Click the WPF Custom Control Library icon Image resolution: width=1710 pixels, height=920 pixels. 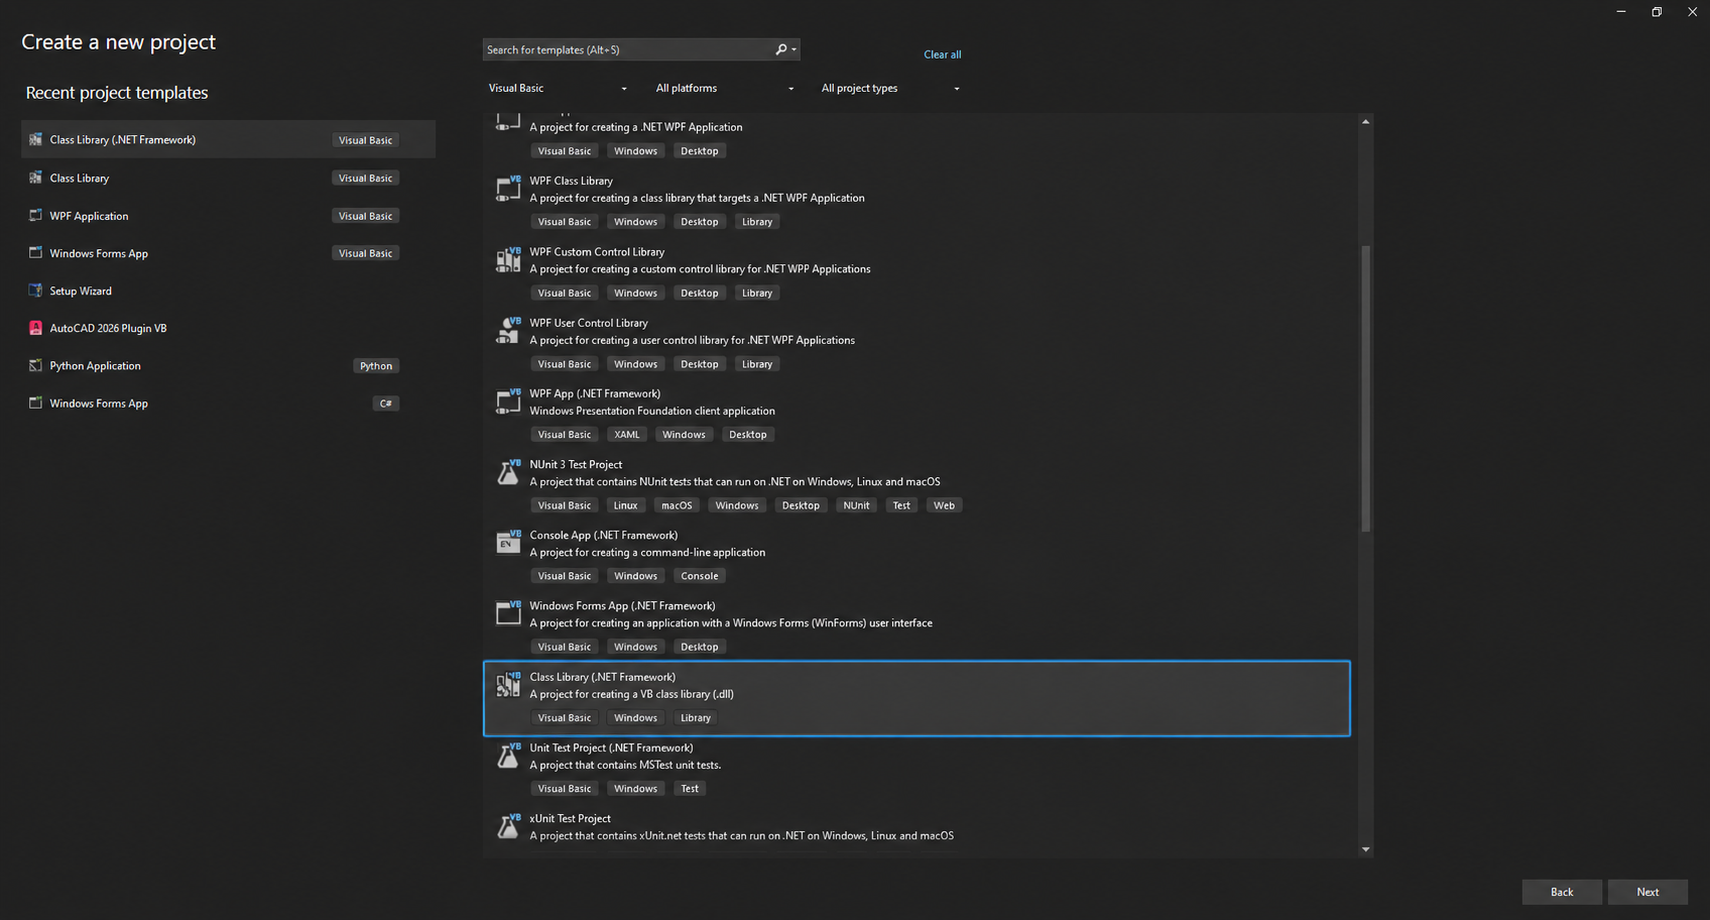[508, 259]
